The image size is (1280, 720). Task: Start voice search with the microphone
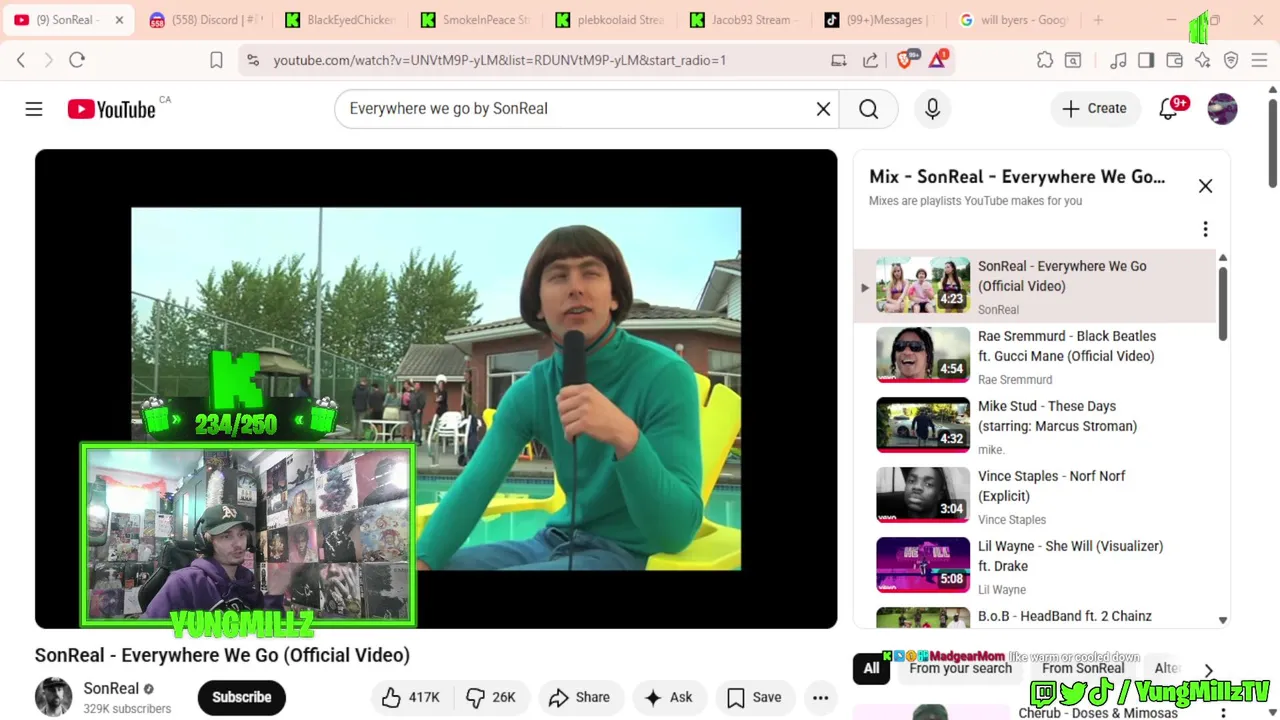(x=932, y=109)
